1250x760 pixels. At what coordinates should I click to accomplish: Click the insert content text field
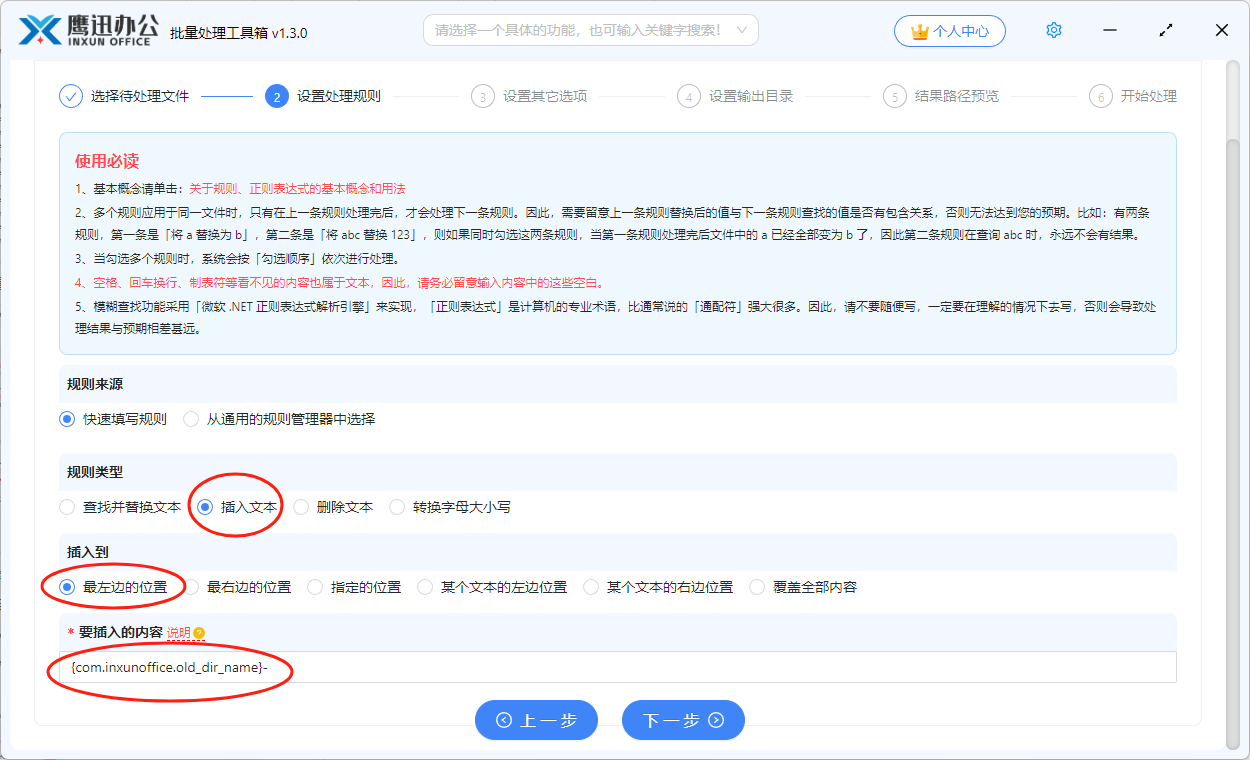[620, 667]
